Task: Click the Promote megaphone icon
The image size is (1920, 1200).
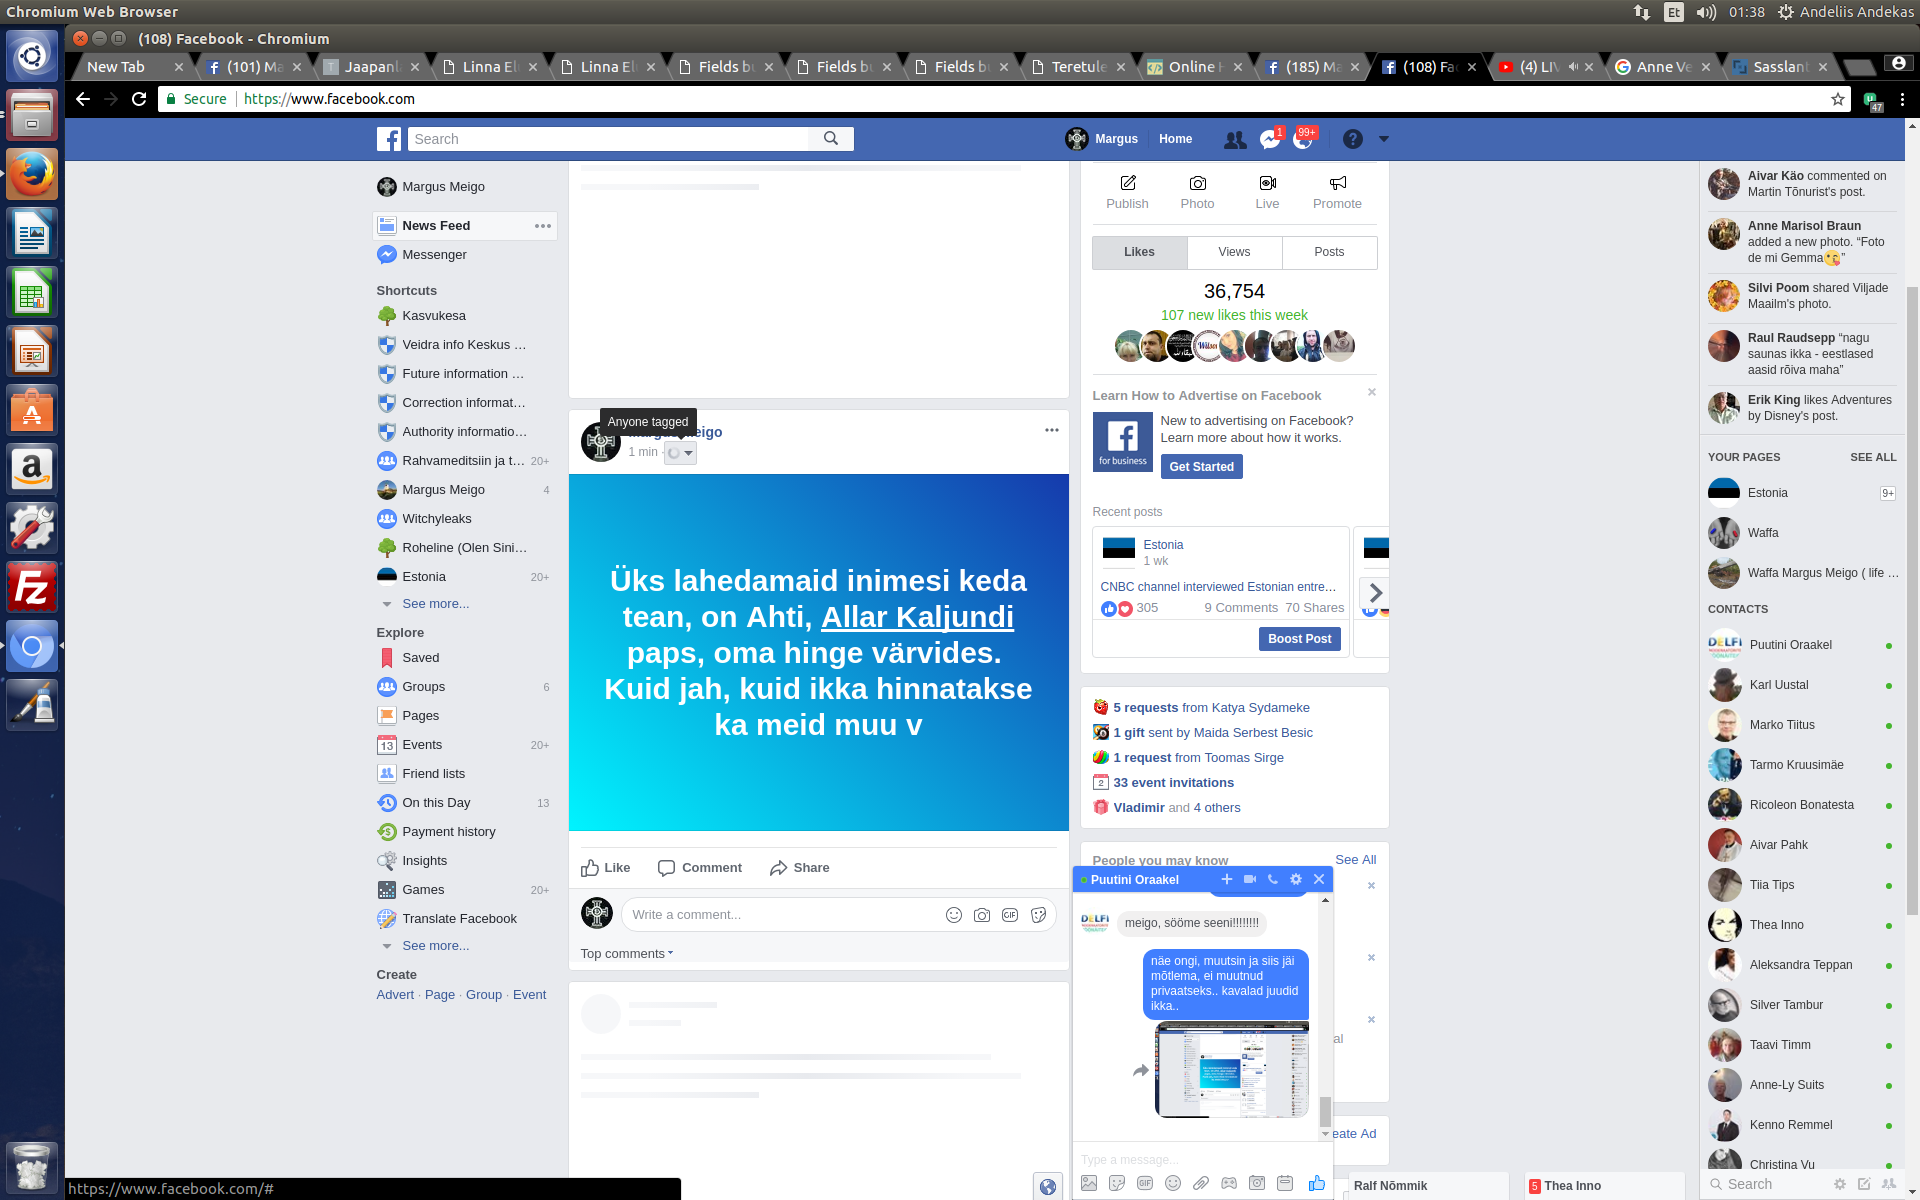Action: (x=1337, y=183)
